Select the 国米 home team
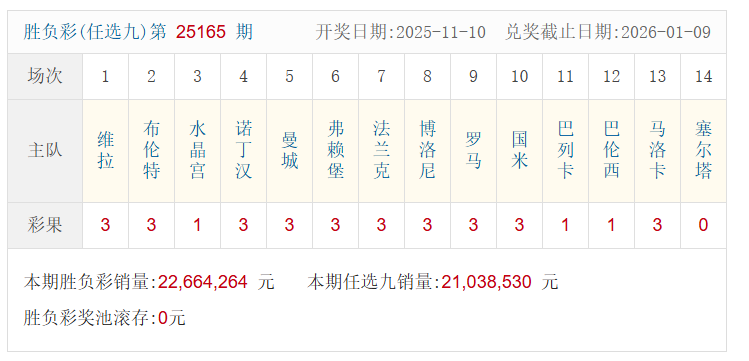 [519, 150]
